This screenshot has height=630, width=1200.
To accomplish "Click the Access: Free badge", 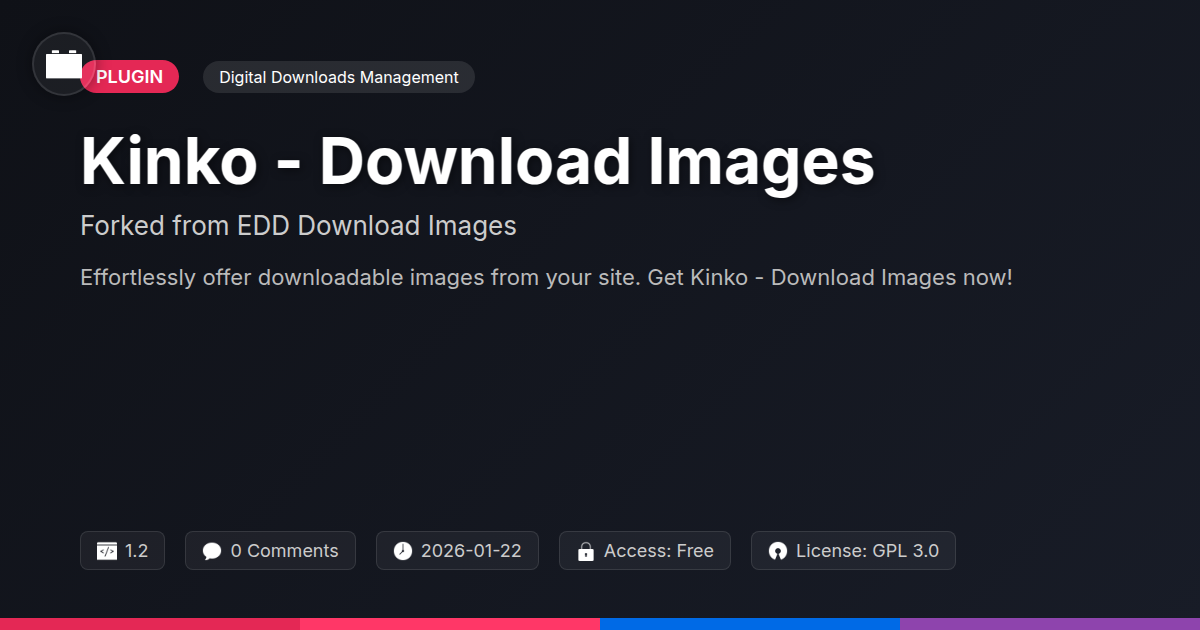I will (x=645, y=551).
